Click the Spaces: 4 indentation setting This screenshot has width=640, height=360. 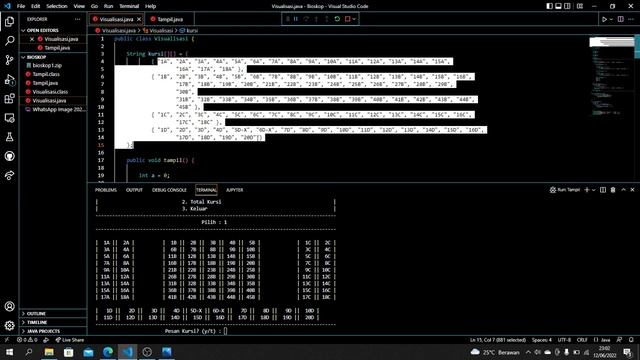pos(542,340)
